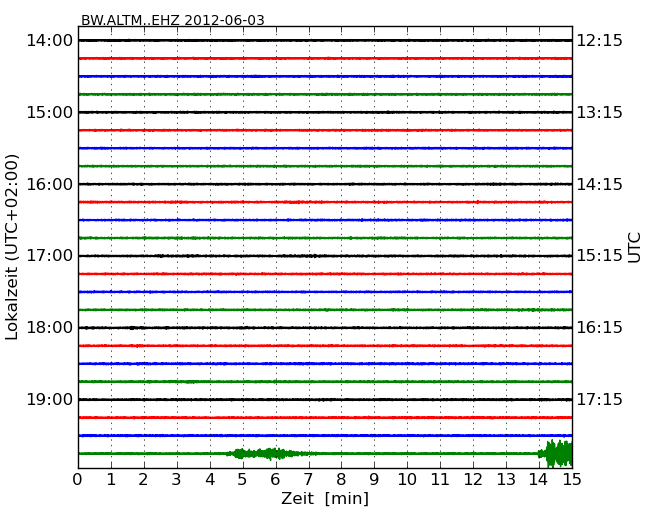Select the 19:00 local time label
The height and width of the screenshot is (520, 650).
click(49, 399)
